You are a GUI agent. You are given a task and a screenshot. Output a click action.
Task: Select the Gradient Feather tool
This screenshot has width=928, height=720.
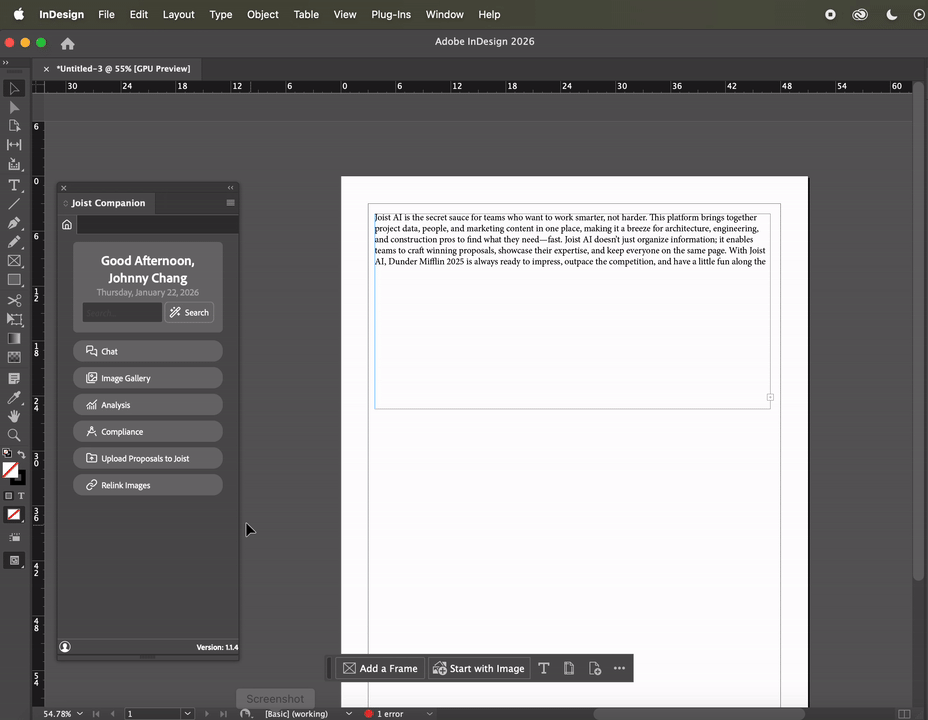pos(14,357)
